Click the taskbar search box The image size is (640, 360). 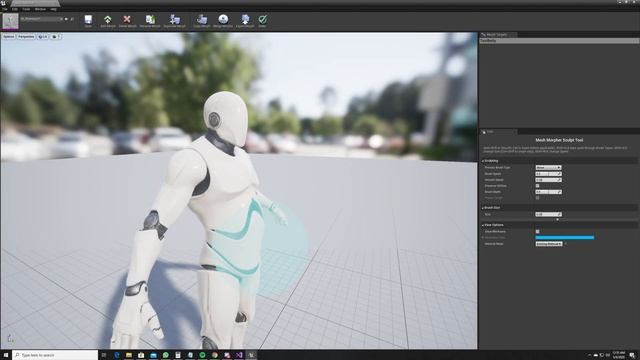(x=55, y=355)
